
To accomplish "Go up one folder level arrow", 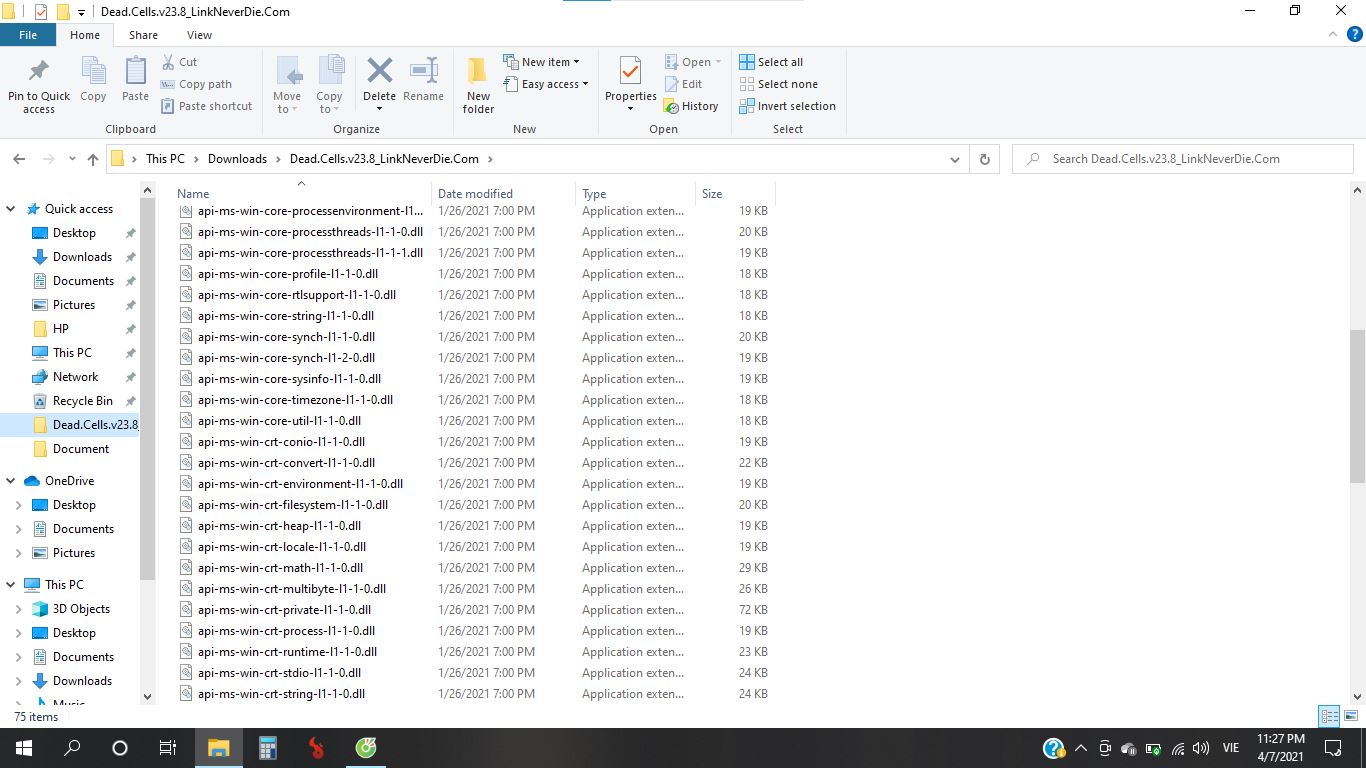I will 93,159.
